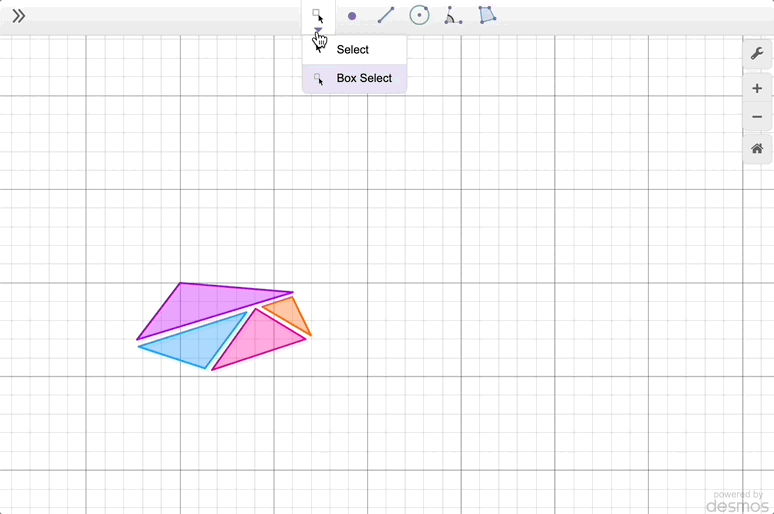Zoom out with the minus button
The height and width of the screenshot is (514, 774).
(x=757, y=117)
